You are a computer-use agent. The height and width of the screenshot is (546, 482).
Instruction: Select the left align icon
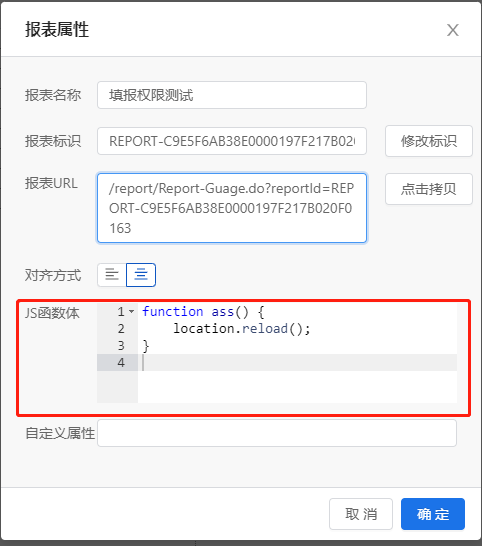(x=112, y=275)
